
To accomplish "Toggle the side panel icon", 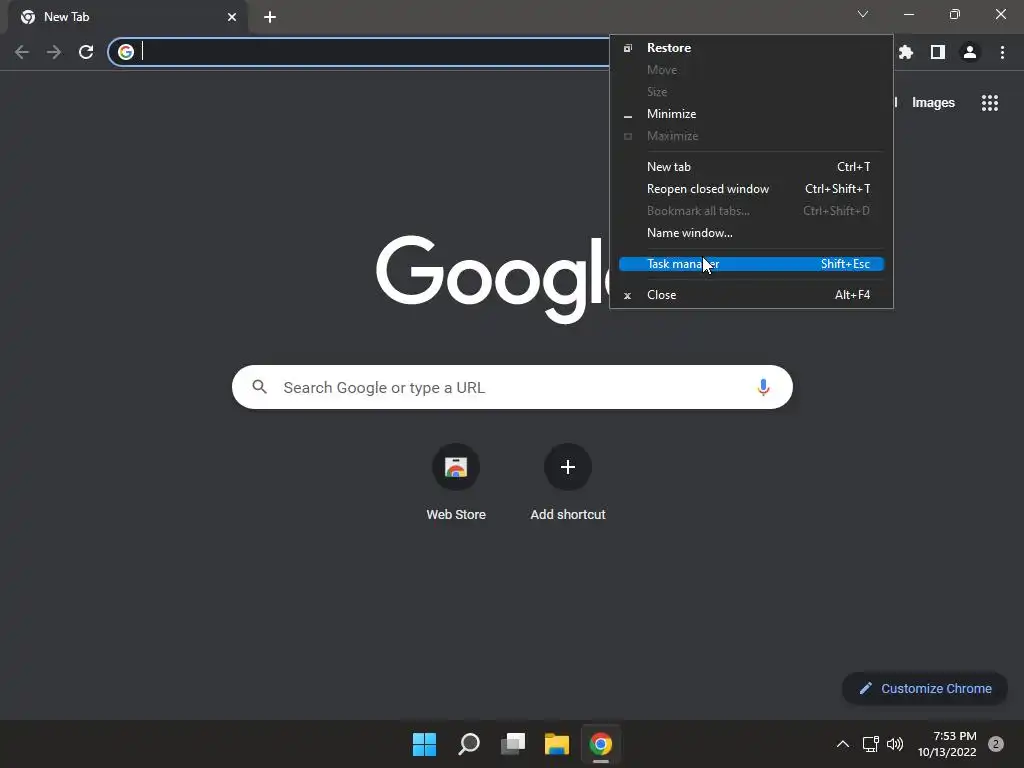I will pos(938,52).
